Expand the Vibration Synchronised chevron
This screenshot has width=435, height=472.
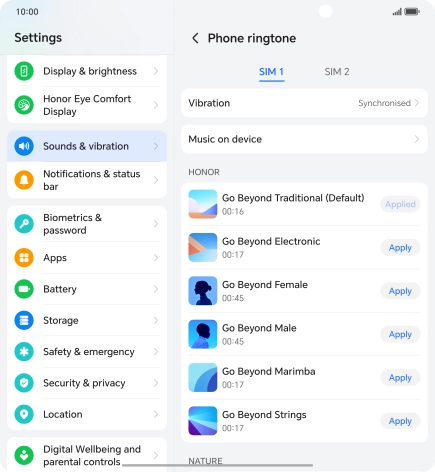tap(417, 103)
